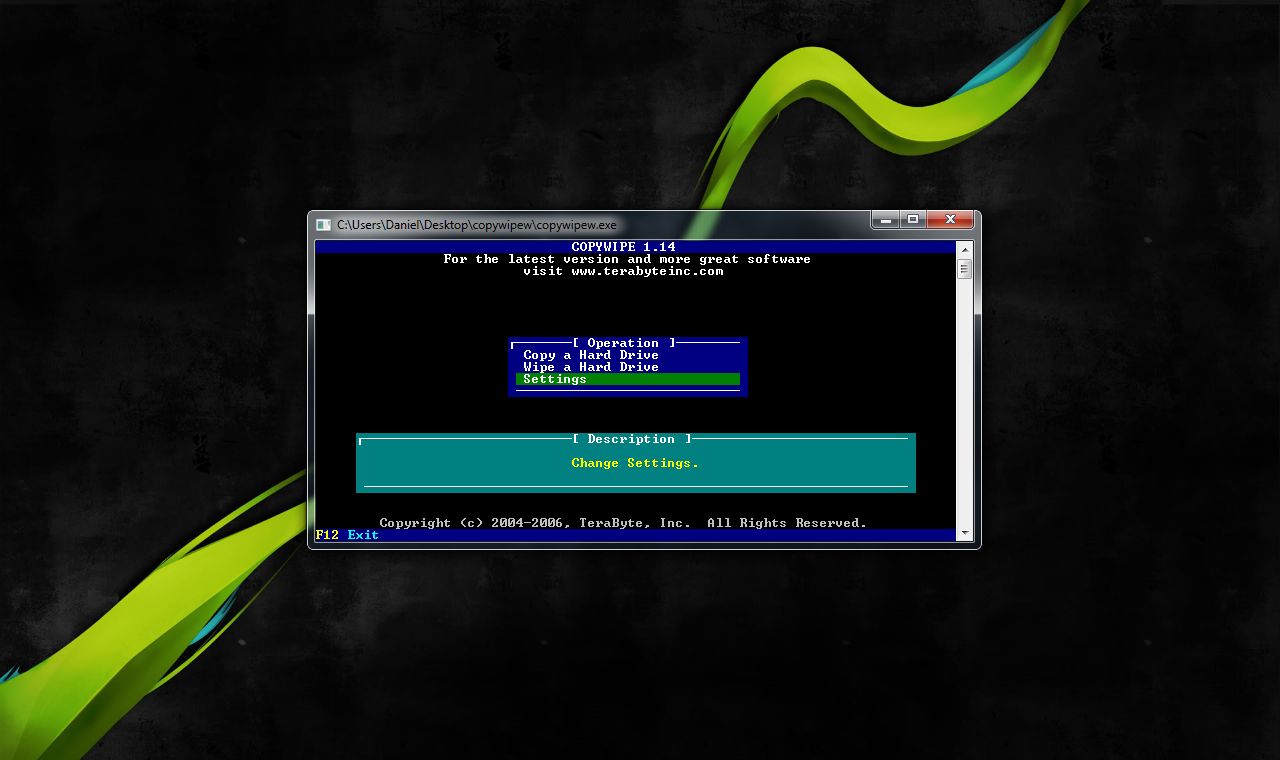Minimize the copywipew.exe console window

point(885,219)
